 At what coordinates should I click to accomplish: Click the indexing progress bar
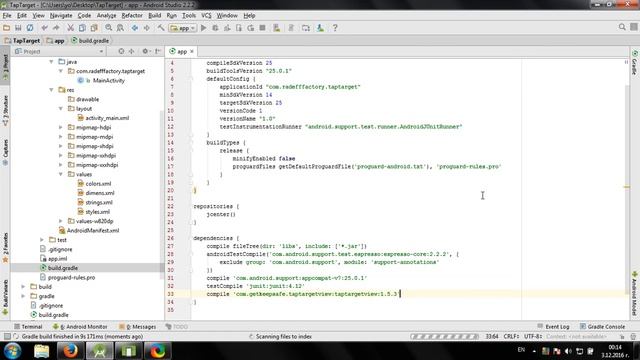tap(444, 337)
